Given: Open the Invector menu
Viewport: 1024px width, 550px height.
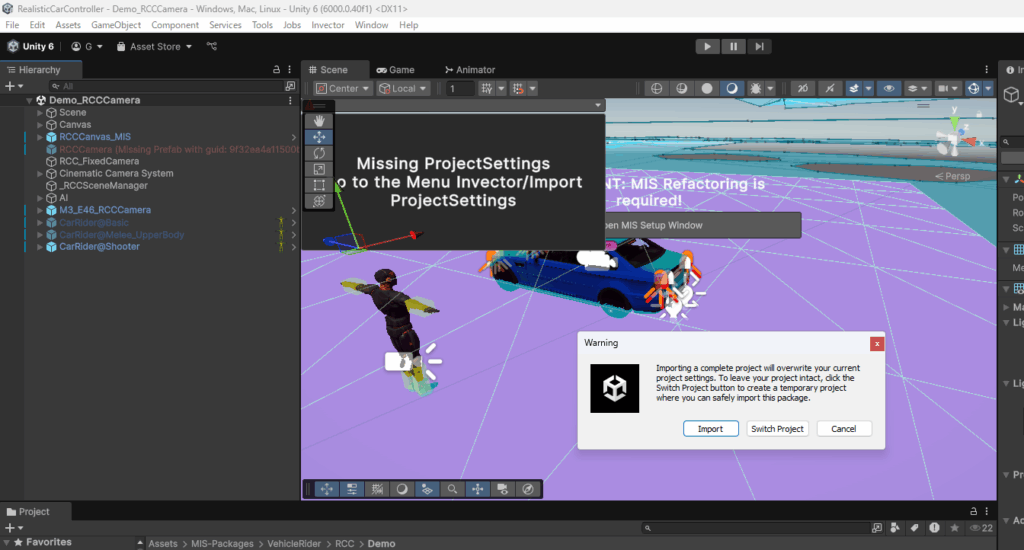Looking at the screenshot, I should 326,24.
